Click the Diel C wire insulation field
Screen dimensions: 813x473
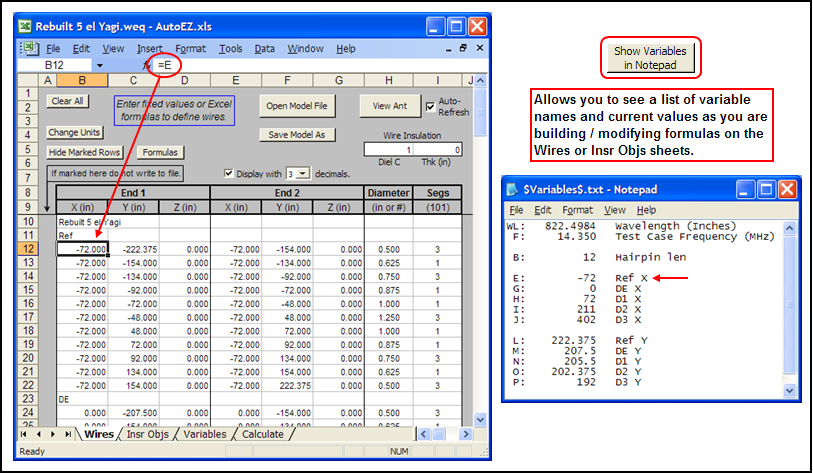pos(388,150)
